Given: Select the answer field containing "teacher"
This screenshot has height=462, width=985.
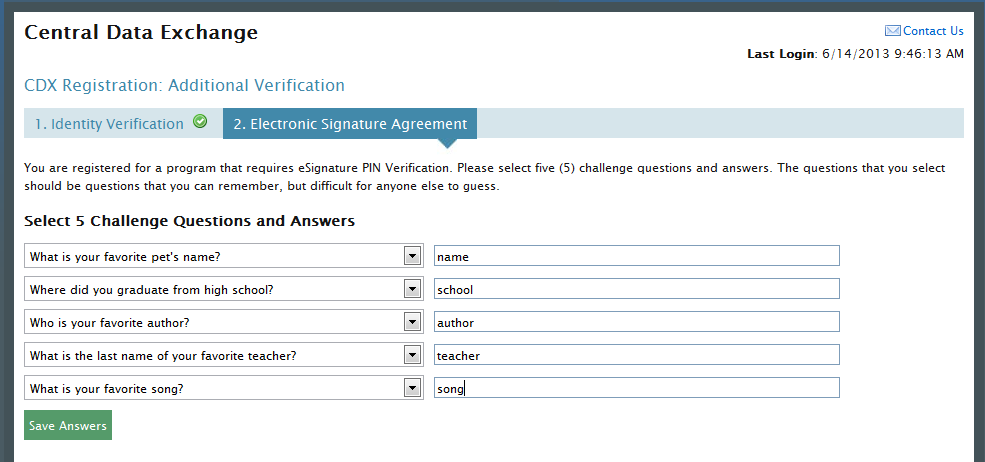Looking at the screenshot, I should tap(636, 355).
